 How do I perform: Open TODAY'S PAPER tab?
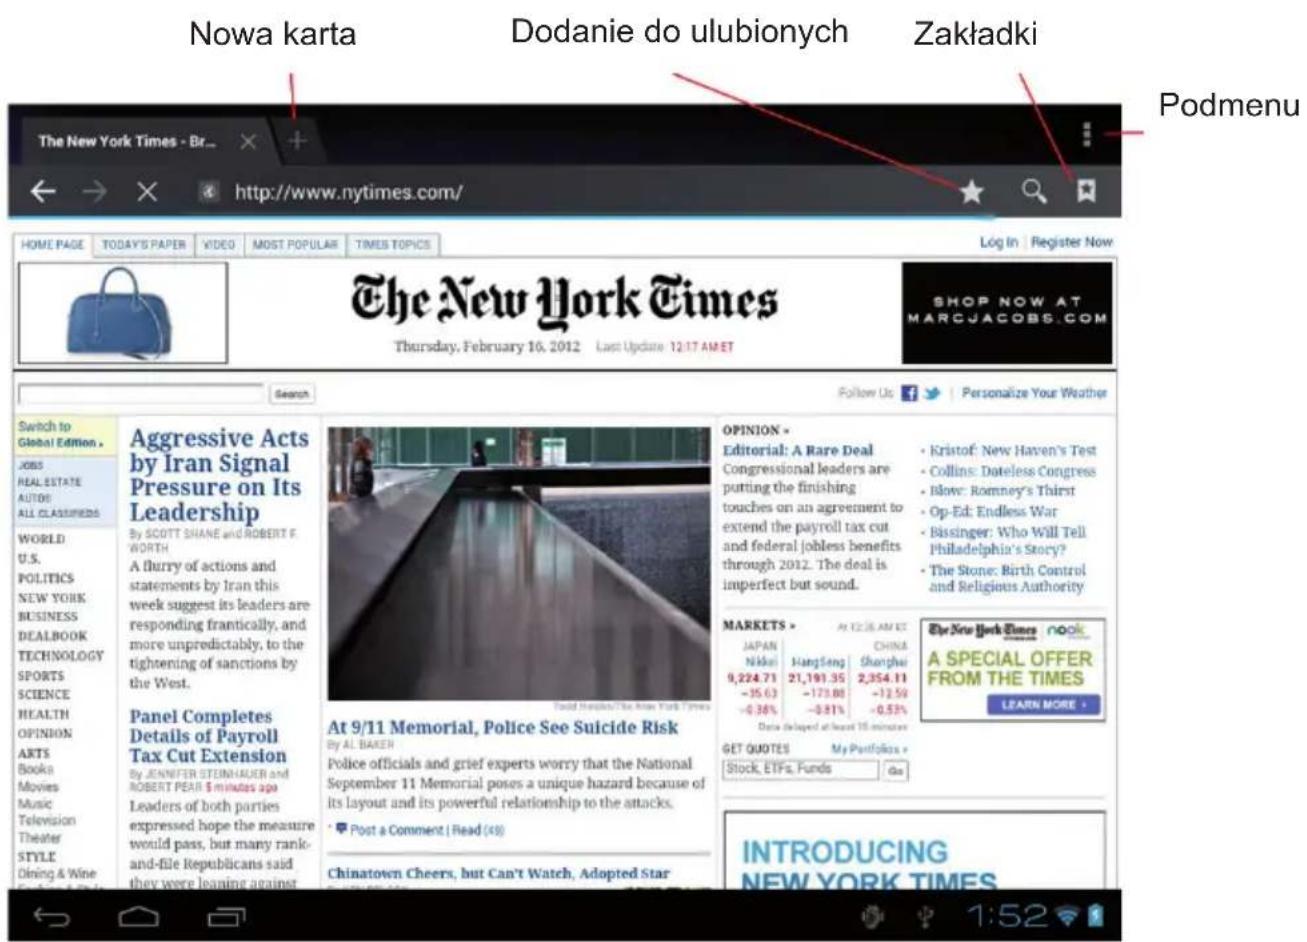(144, 245)
